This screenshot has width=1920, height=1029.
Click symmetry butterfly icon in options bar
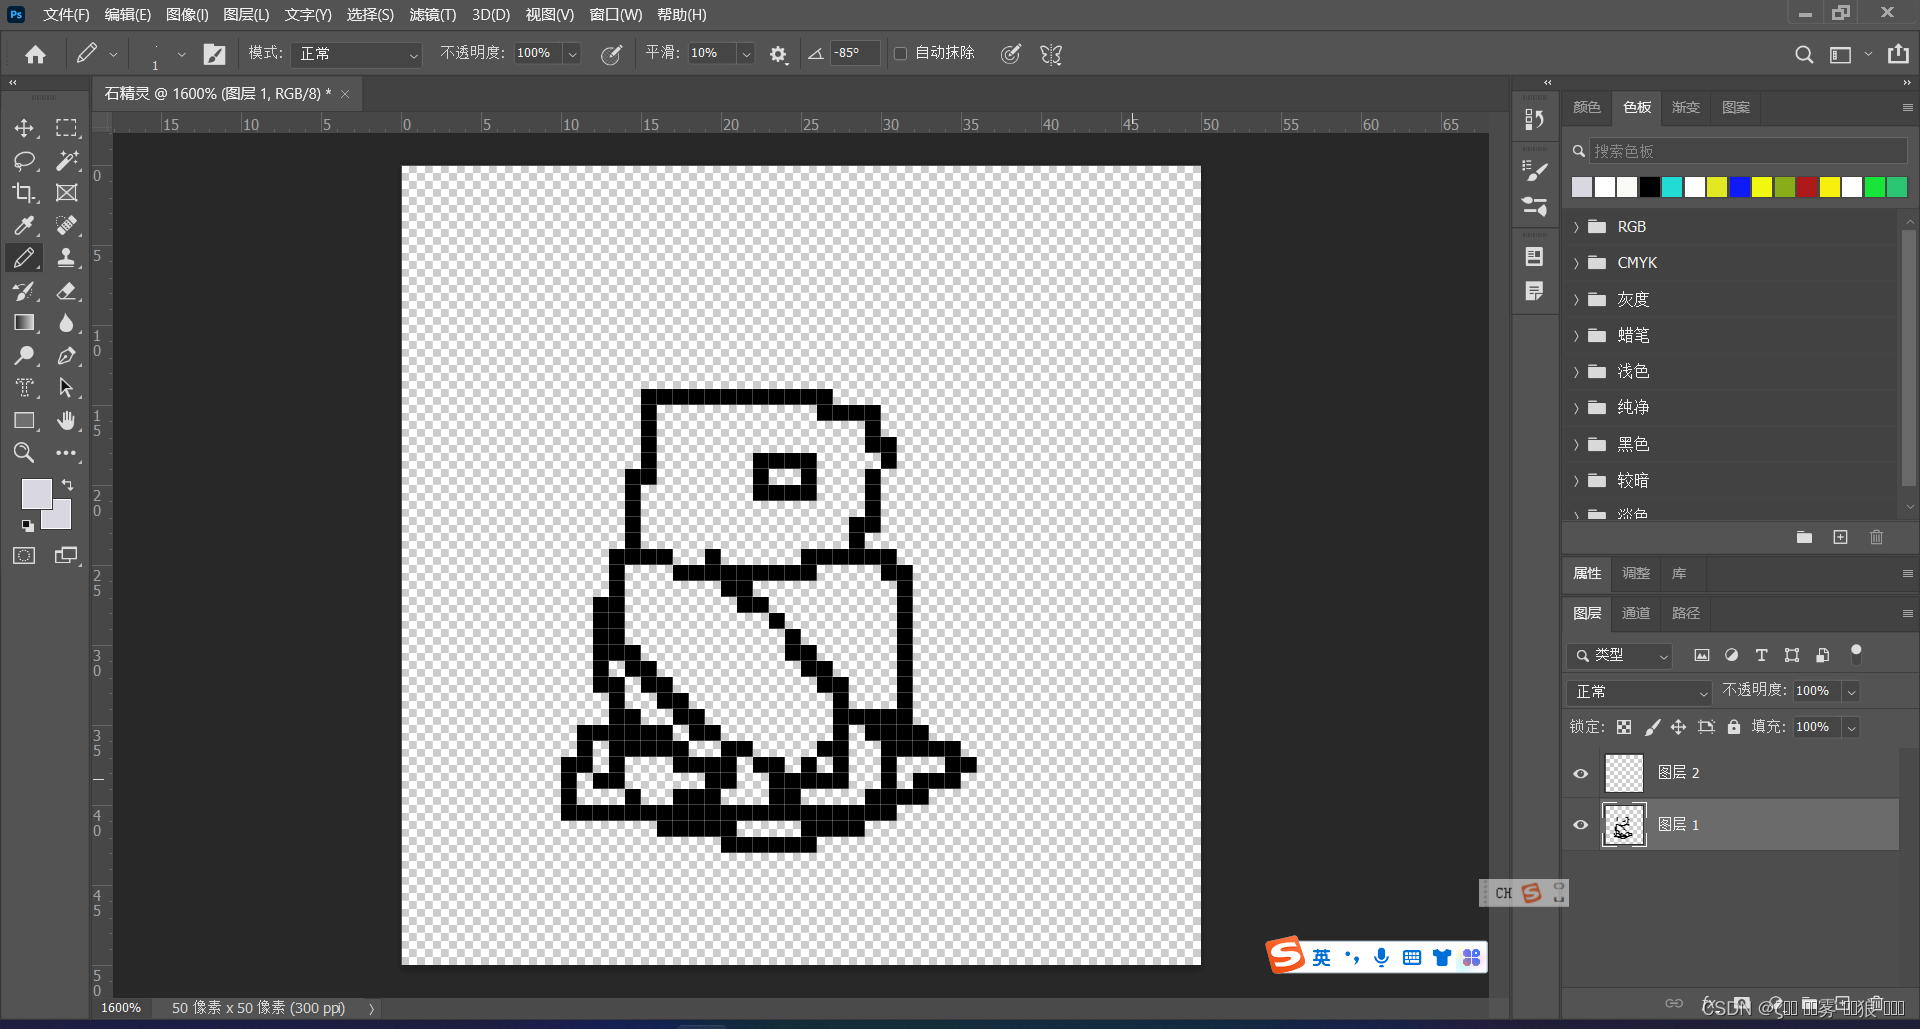tap(1051, 54)
